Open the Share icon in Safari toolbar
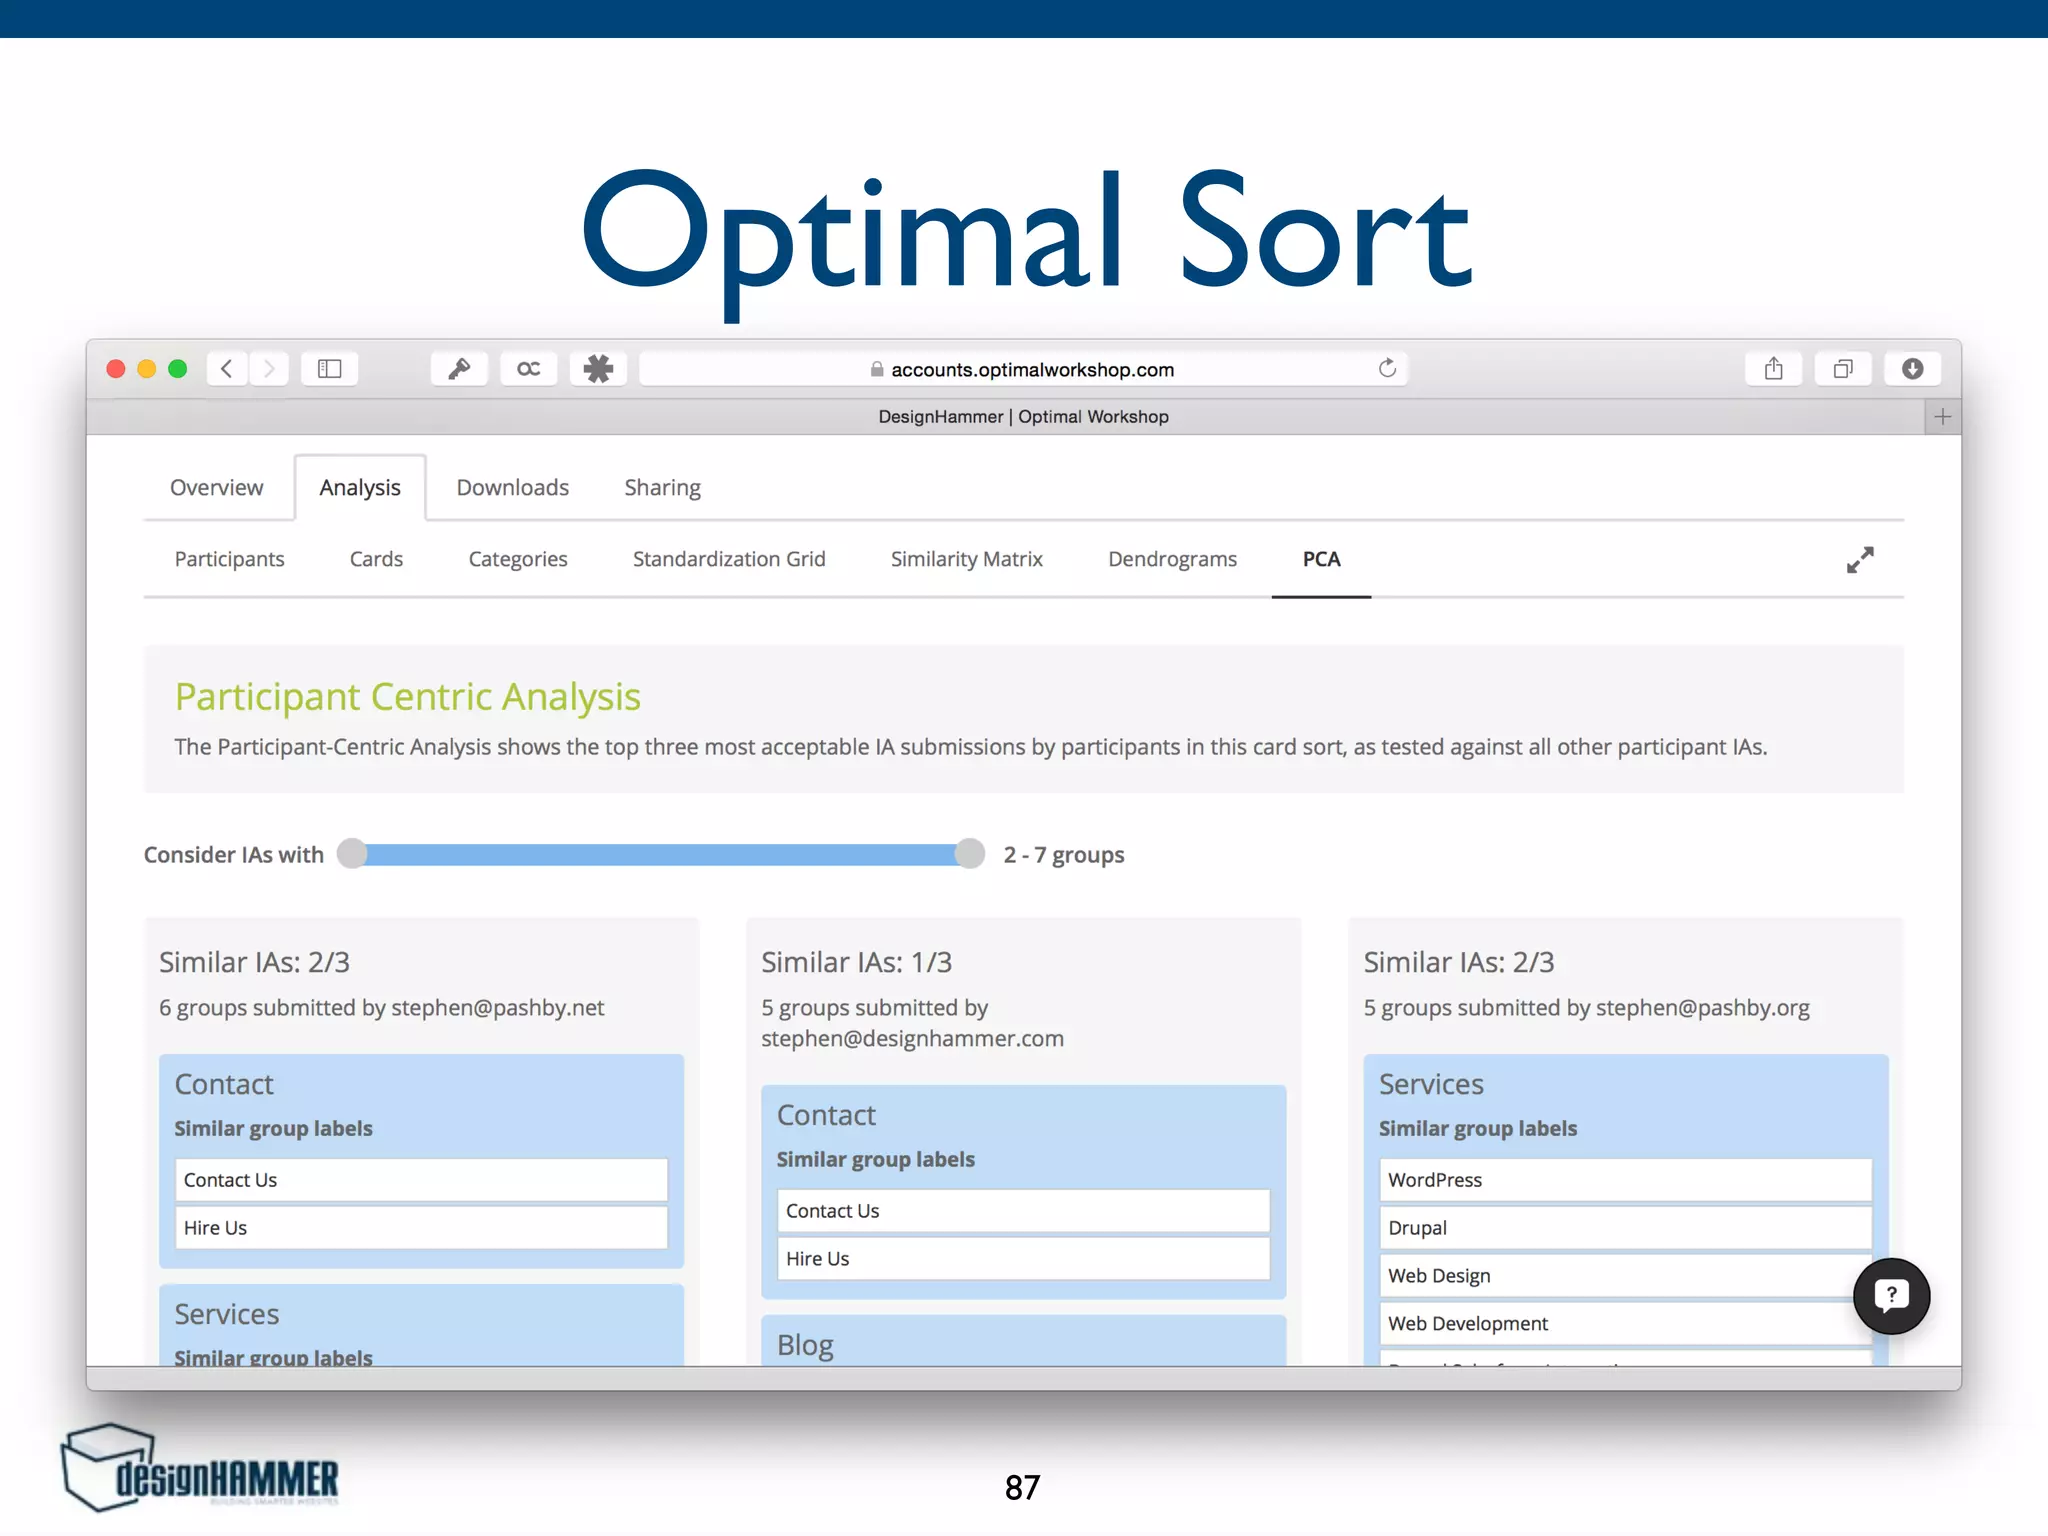This screenshot has width=2048, height=1536. pyautogui.click(x=1774, y=369)
